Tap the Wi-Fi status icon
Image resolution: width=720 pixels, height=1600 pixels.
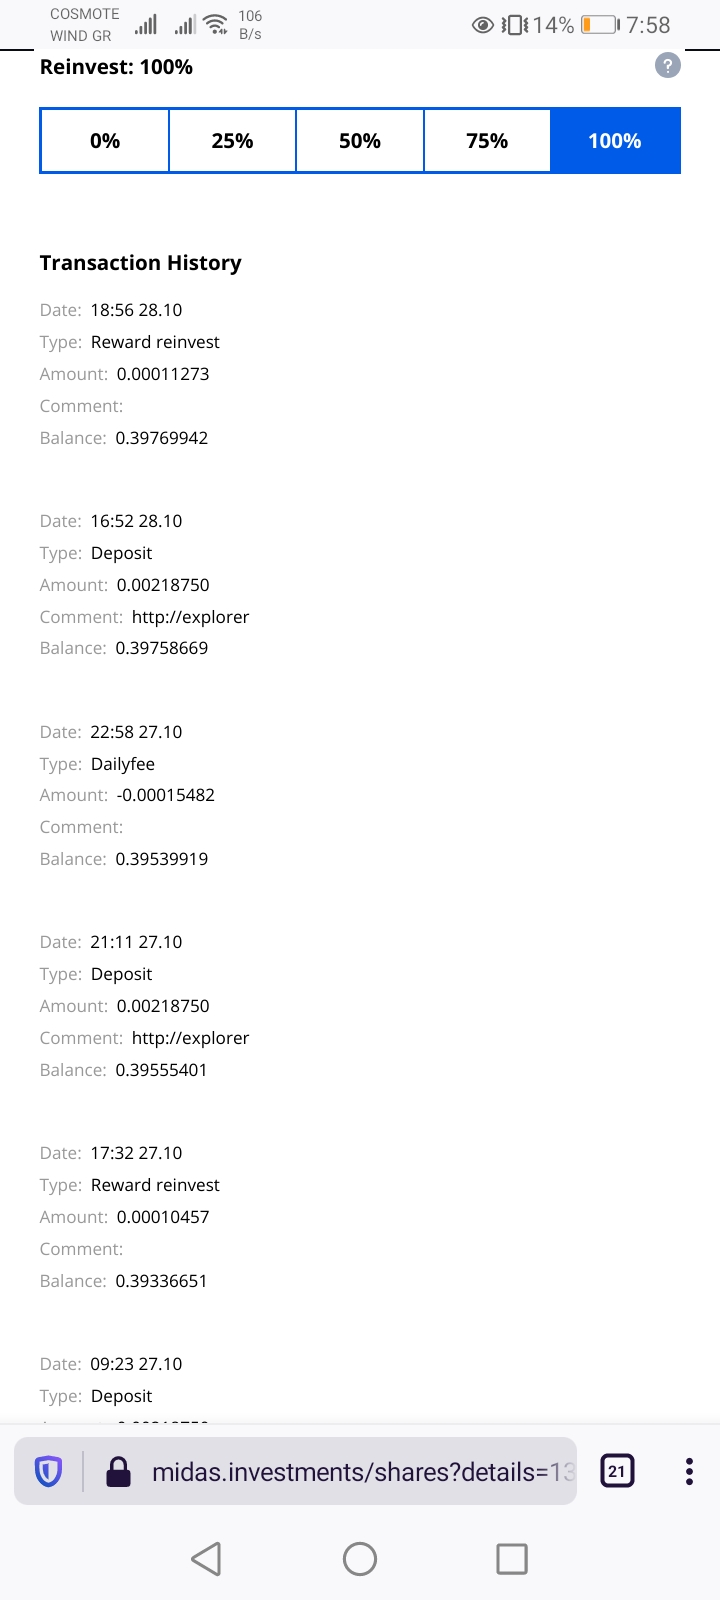[x=215, y=24]
